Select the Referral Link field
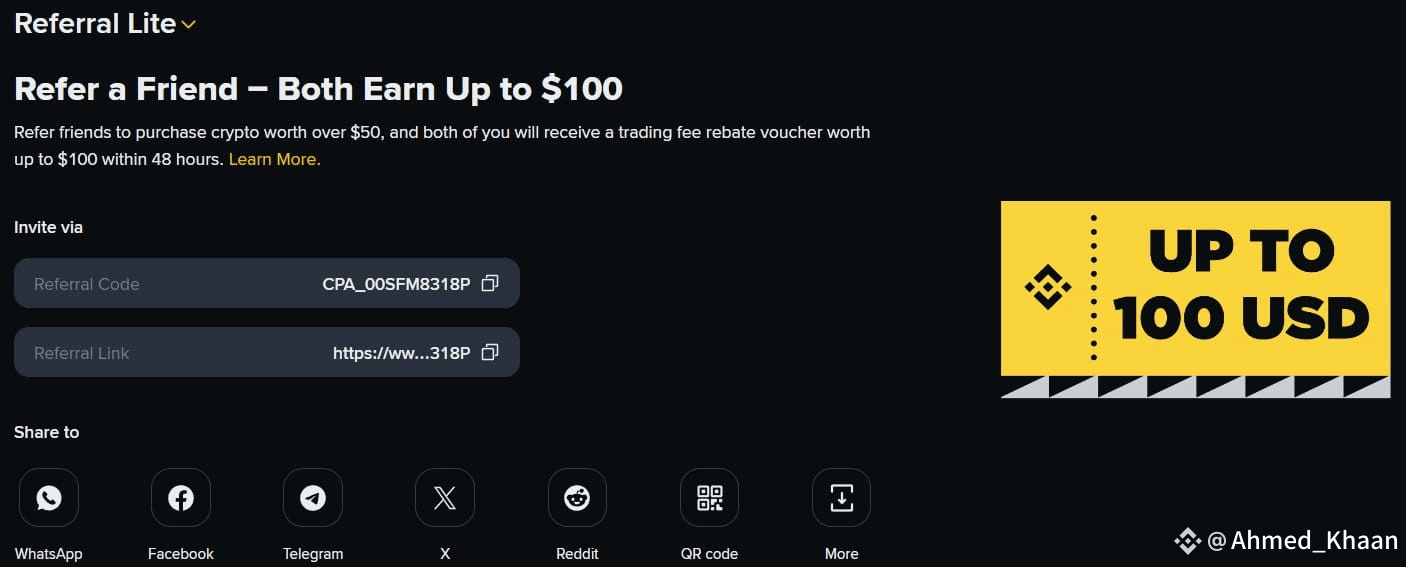This screenshot has width=1406, height=567. [267, 352]
